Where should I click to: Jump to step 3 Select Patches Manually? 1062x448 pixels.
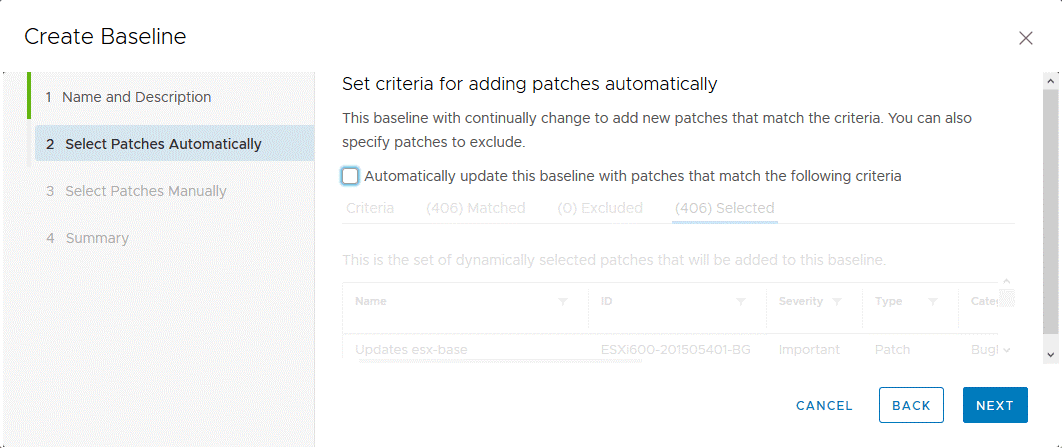pyautogui.click(x=146, y=191)
